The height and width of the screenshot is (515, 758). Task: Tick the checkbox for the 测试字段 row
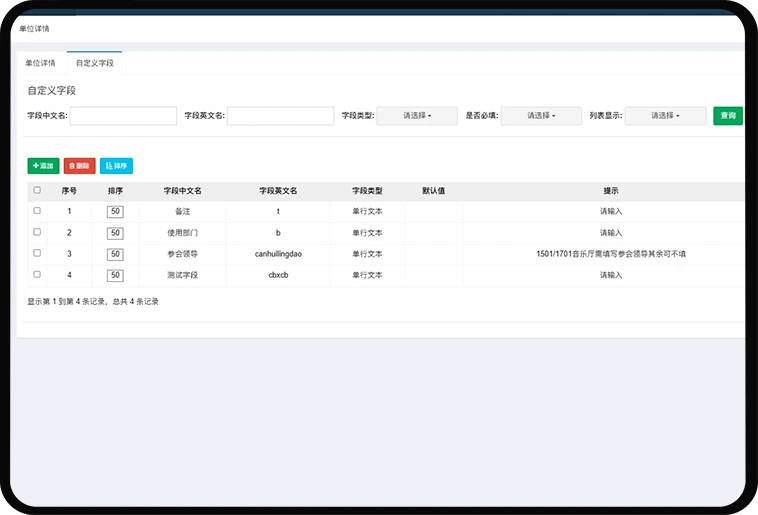(37, 274)
